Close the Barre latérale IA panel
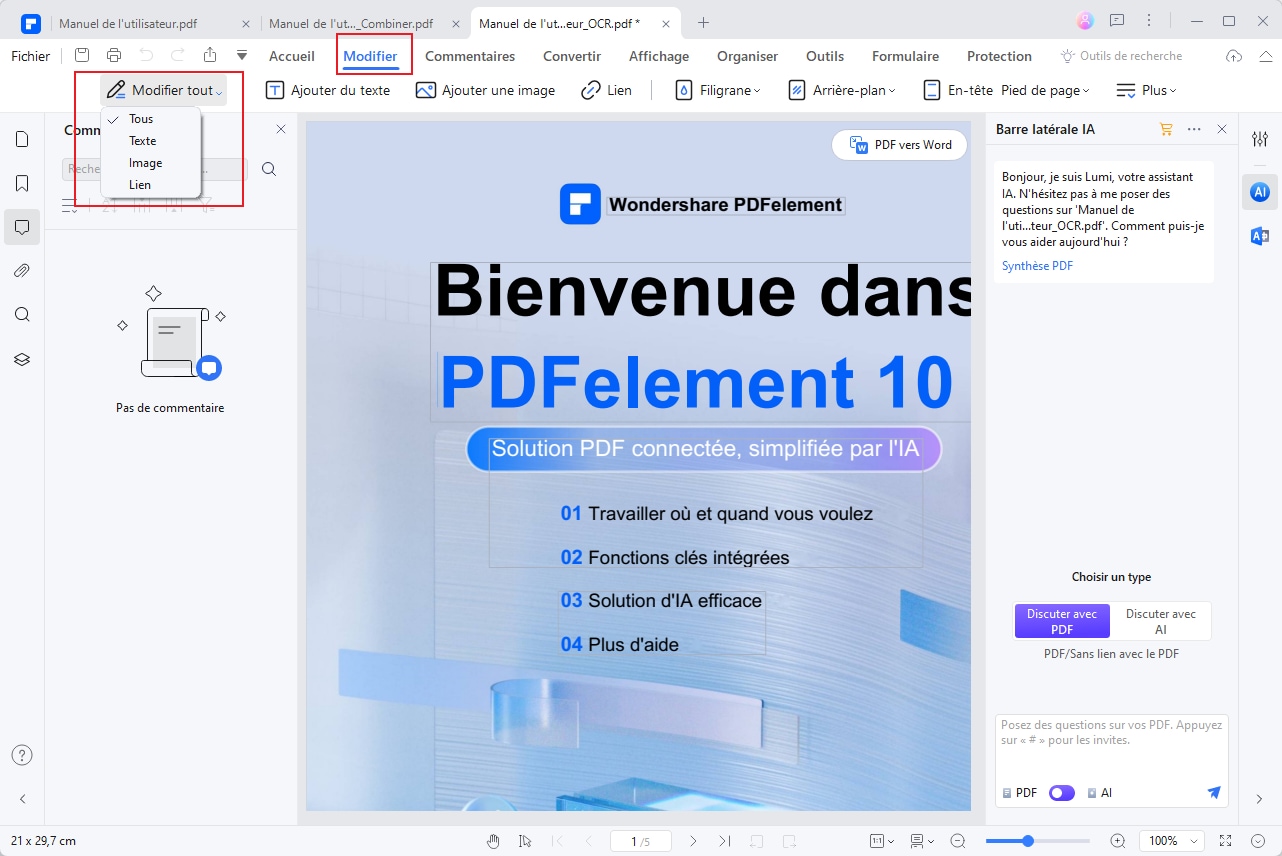1282x856 pixels. [1222, 129]
